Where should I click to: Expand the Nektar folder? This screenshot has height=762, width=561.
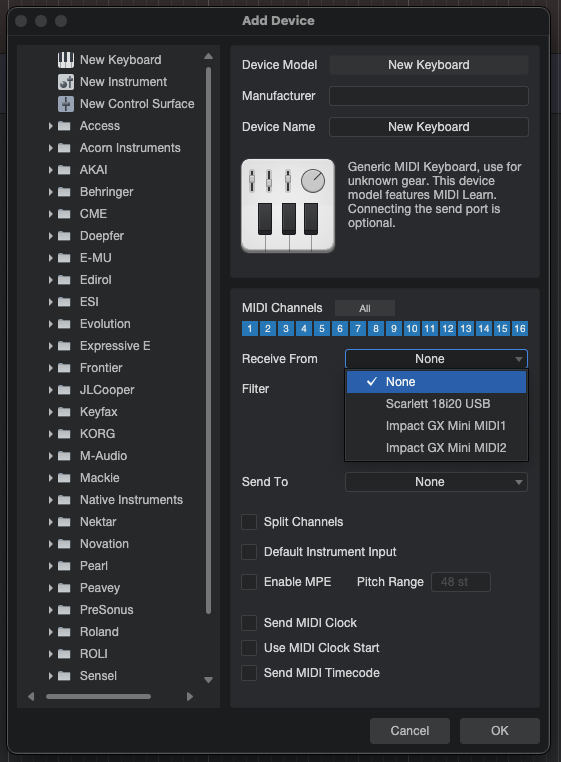(51, 522)
